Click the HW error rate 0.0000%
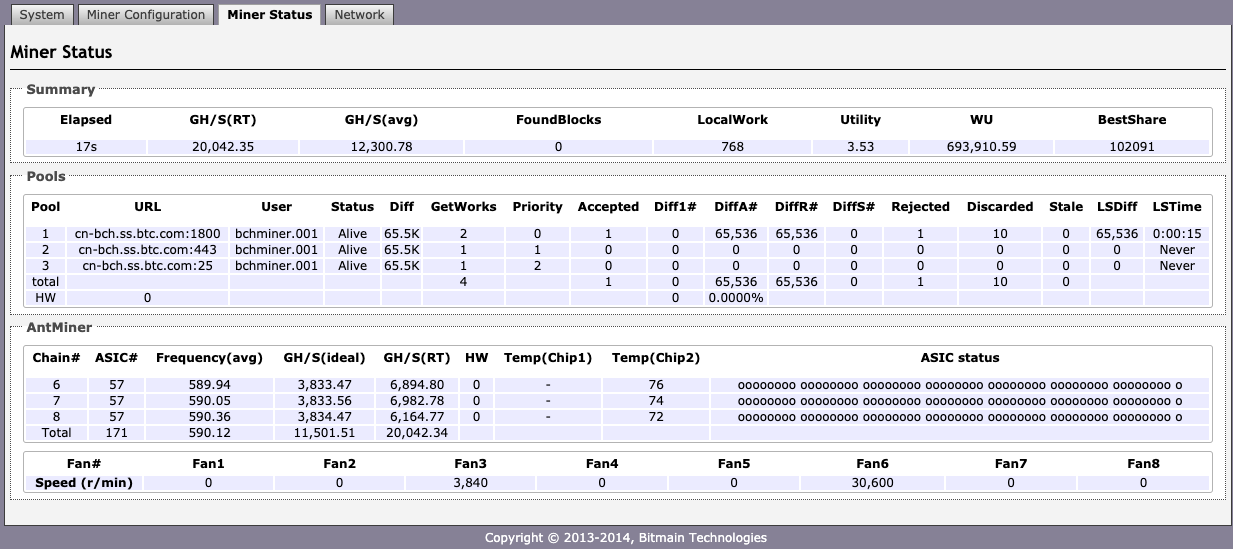 click(x=735, y=298)
